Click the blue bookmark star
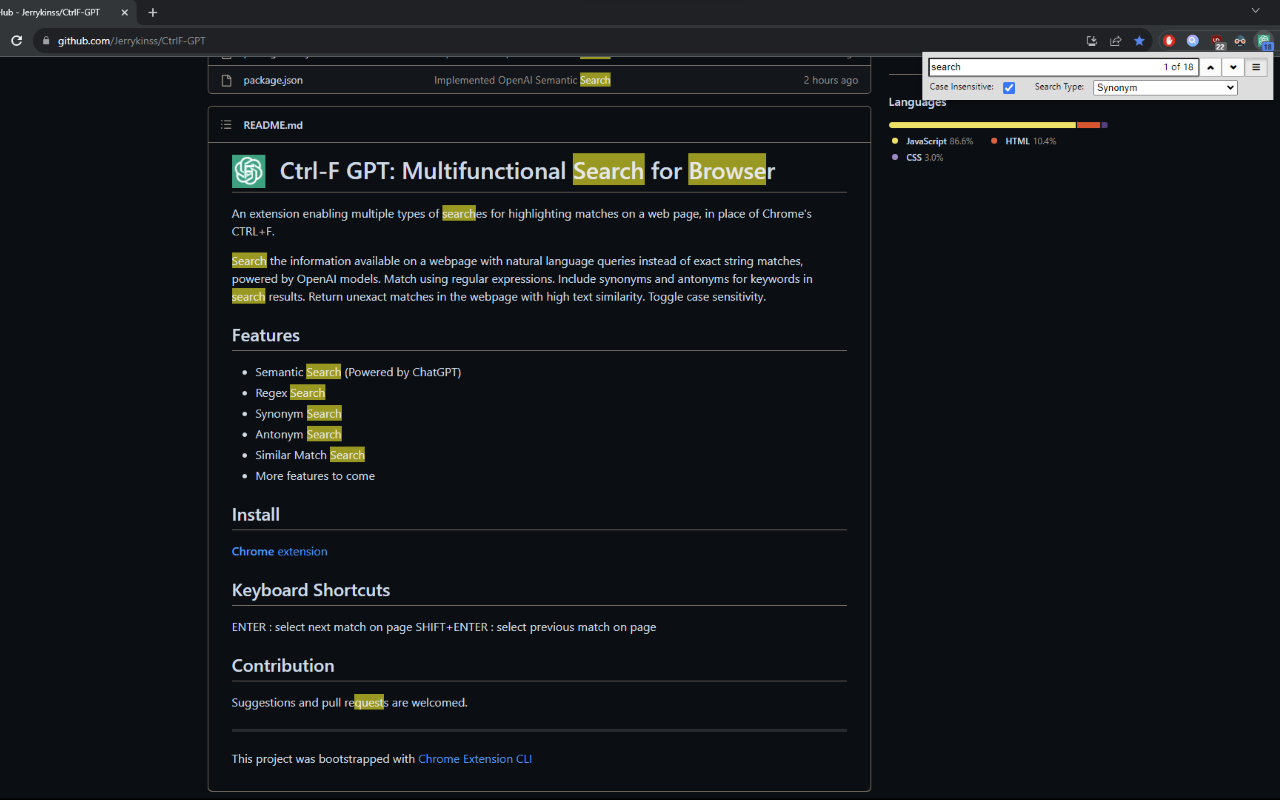This screenshot has height=800, width=1280. click(x=1140, y=41)
